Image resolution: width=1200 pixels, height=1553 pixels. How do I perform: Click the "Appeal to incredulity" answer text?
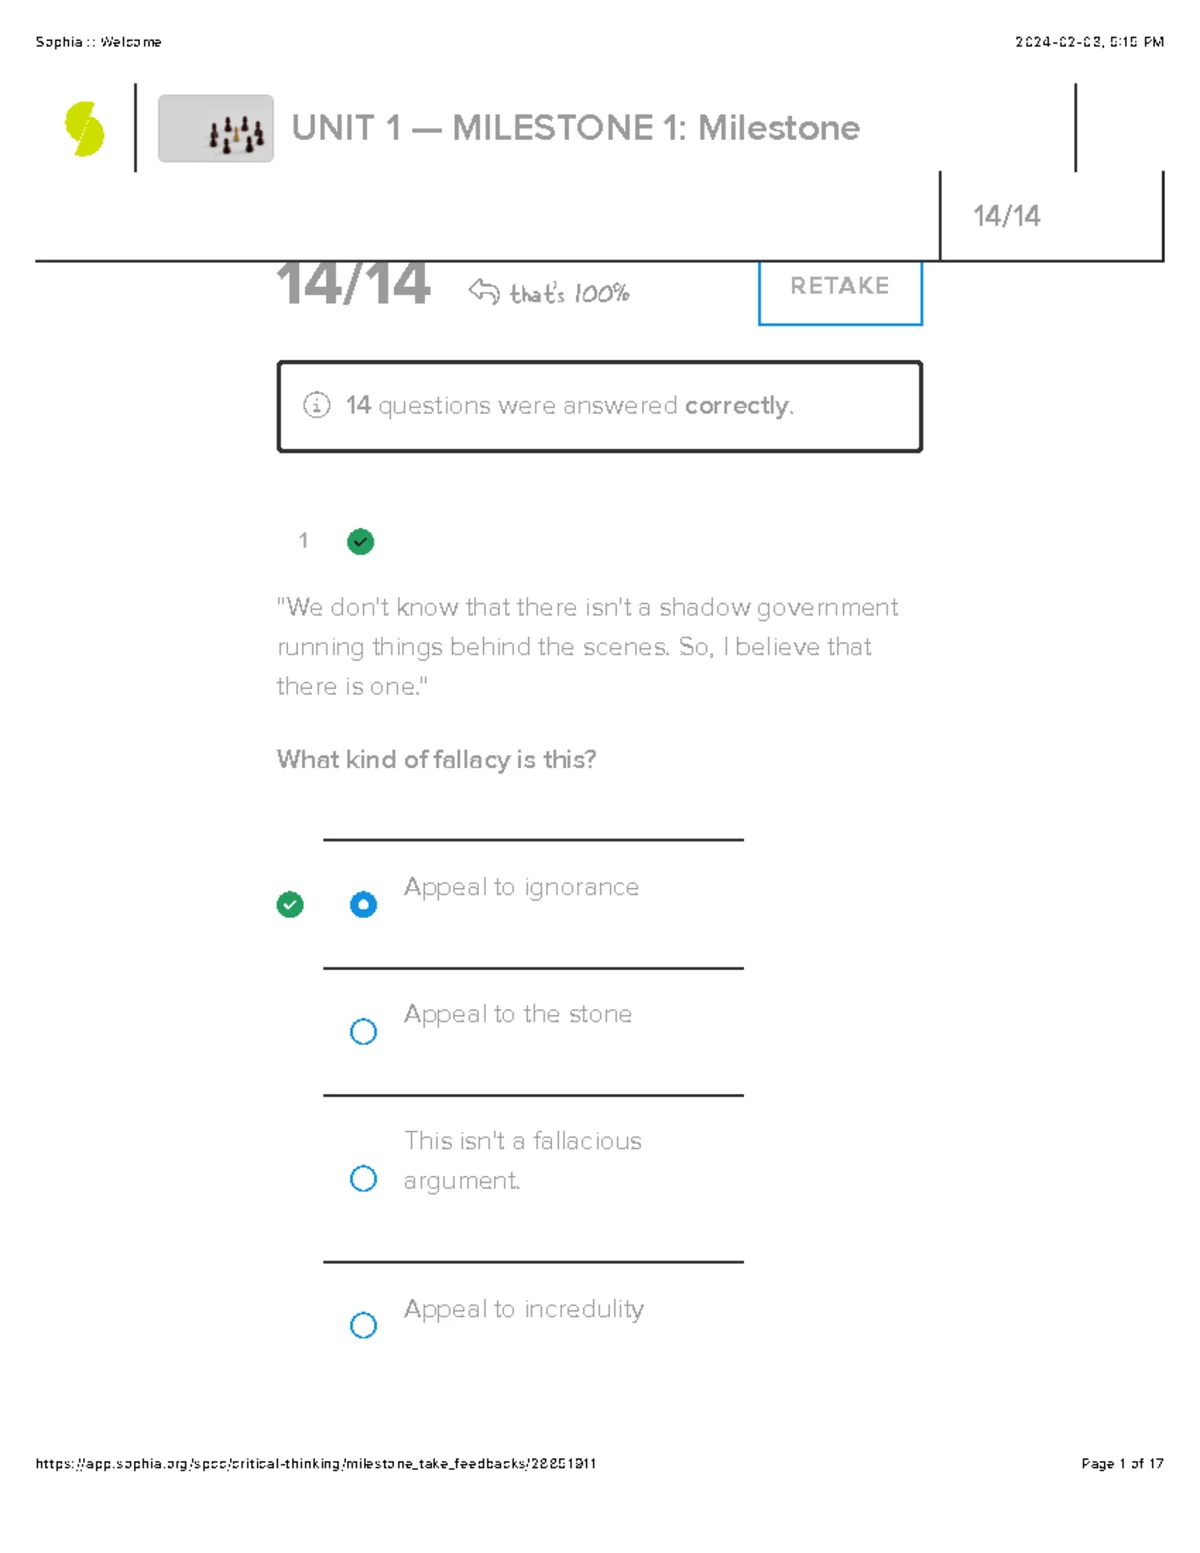pos(524,1310)
